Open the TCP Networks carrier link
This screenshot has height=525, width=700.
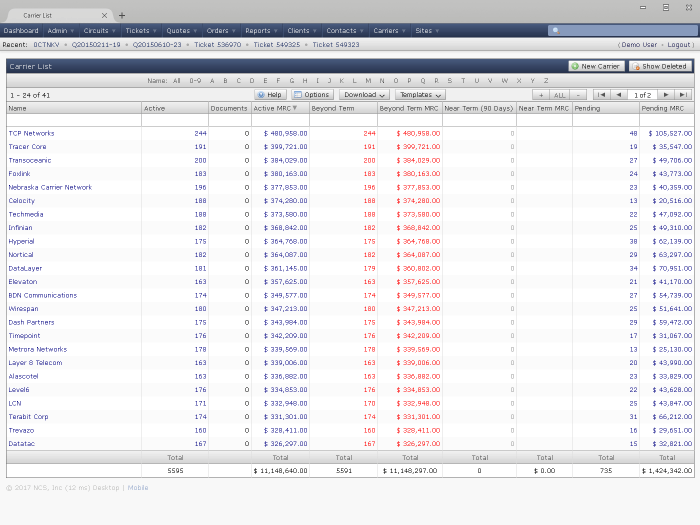pos(32,133)
